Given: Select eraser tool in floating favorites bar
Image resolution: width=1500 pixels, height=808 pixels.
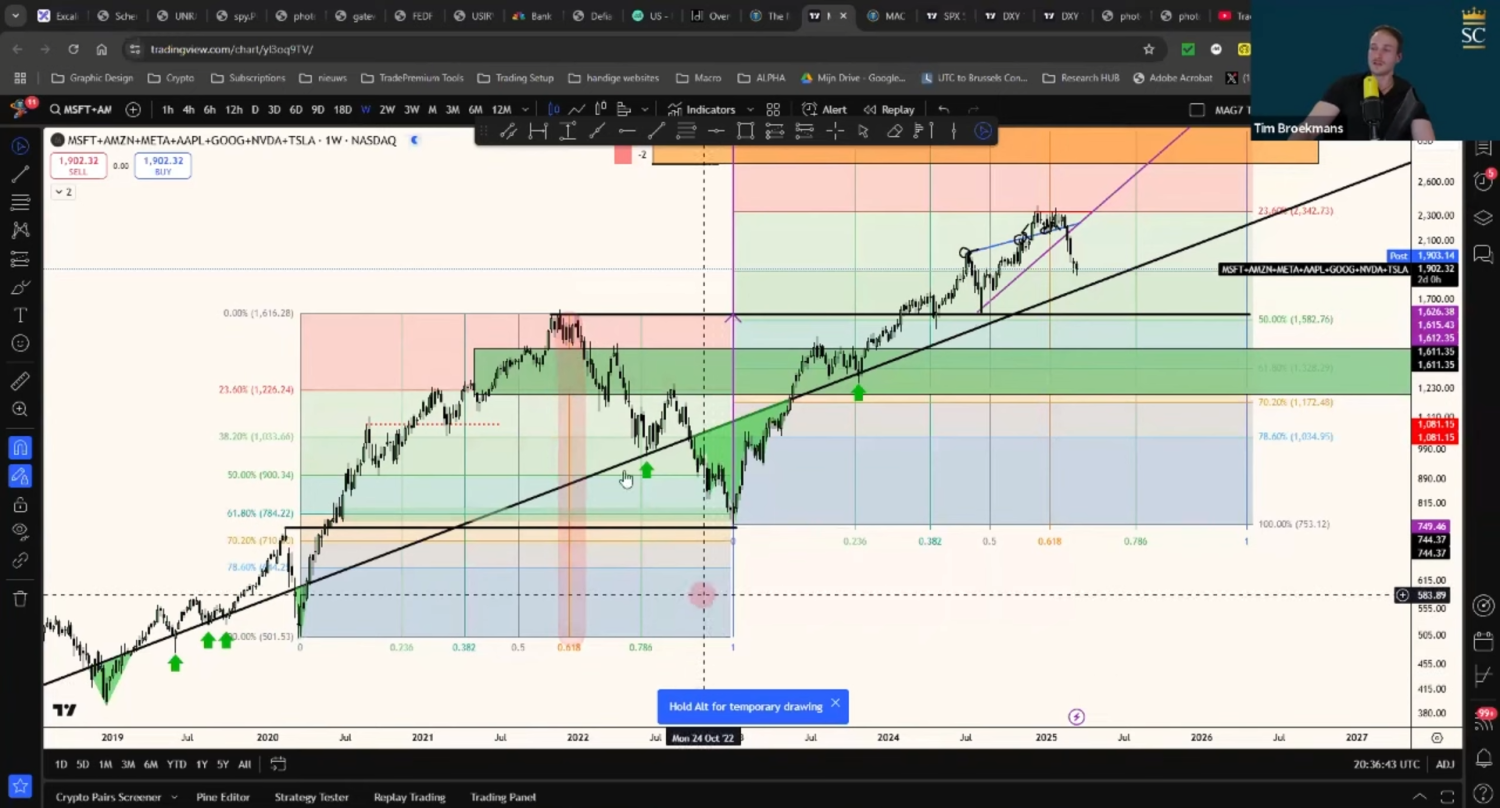Looking at the screenshot, I should click(895, 131).
